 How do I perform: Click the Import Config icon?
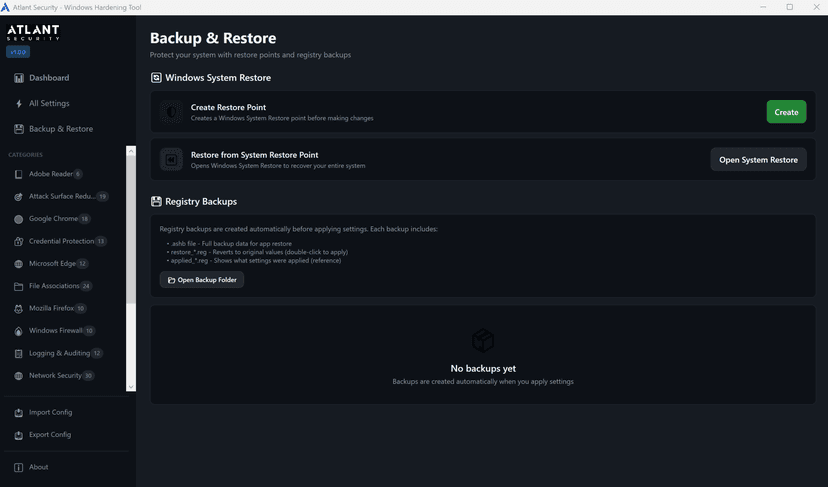point(18,413)
